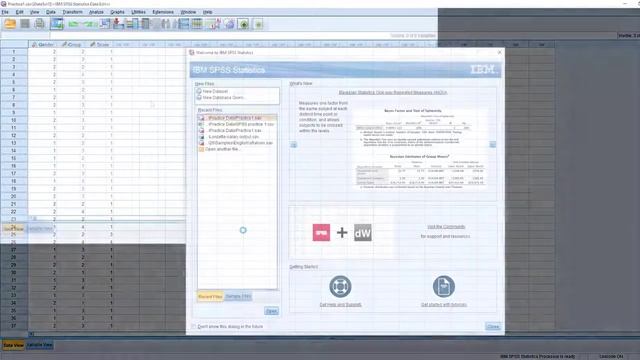Close the Welcome dialog with X
The image size is (640, 360).
[x=500, y=52]
